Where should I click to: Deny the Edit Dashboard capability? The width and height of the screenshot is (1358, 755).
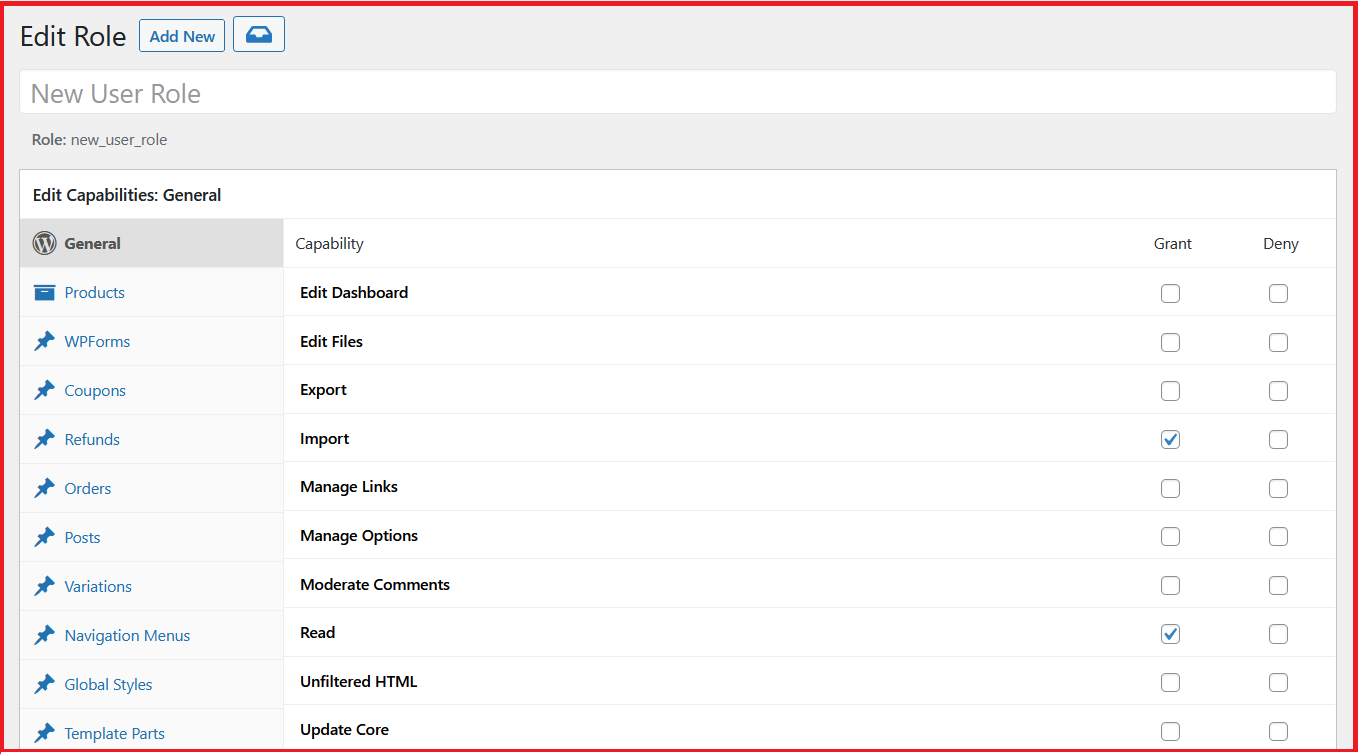click(1278, 293)
